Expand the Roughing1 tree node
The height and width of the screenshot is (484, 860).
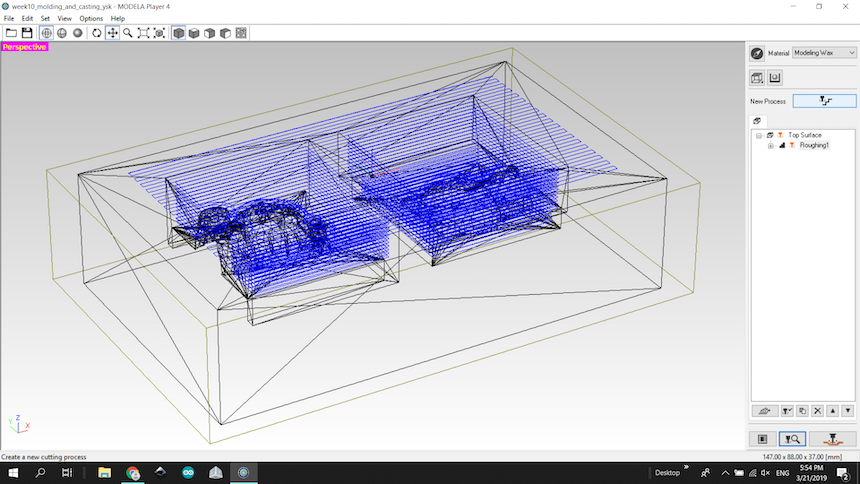pos(770,146)
